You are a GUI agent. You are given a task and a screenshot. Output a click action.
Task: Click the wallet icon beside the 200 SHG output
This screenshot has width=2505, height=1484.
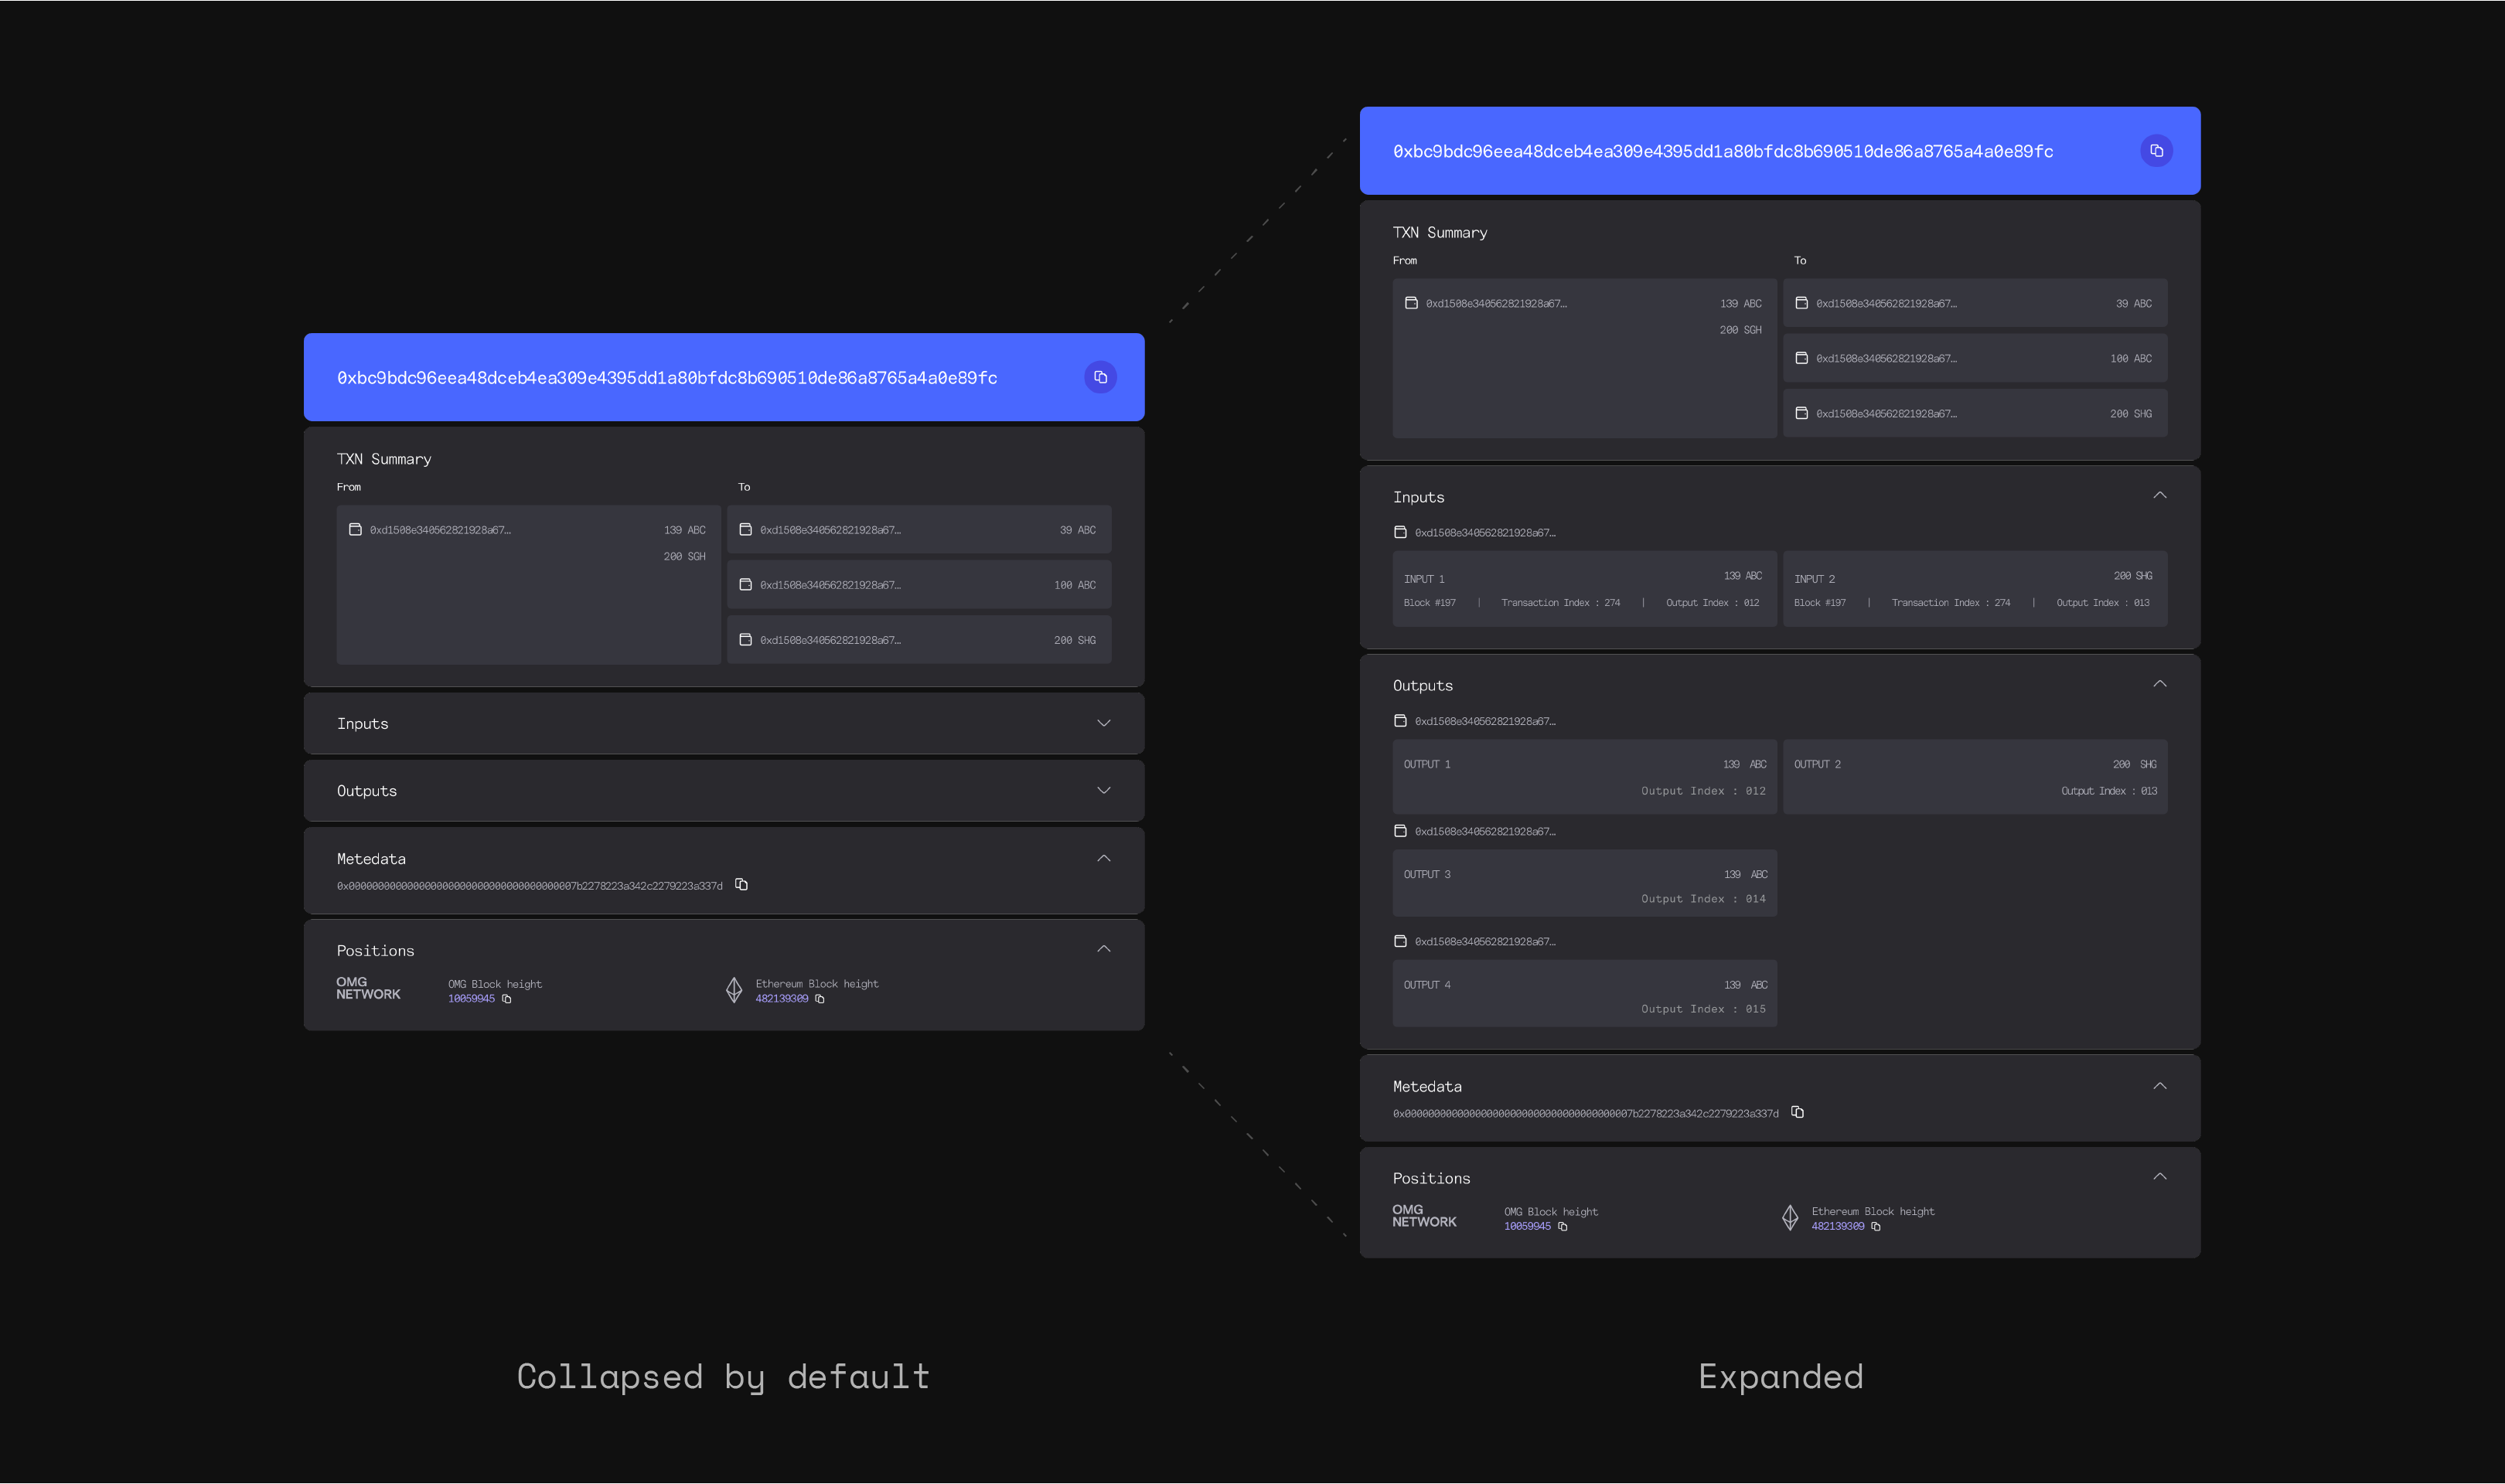click(745, 639)
